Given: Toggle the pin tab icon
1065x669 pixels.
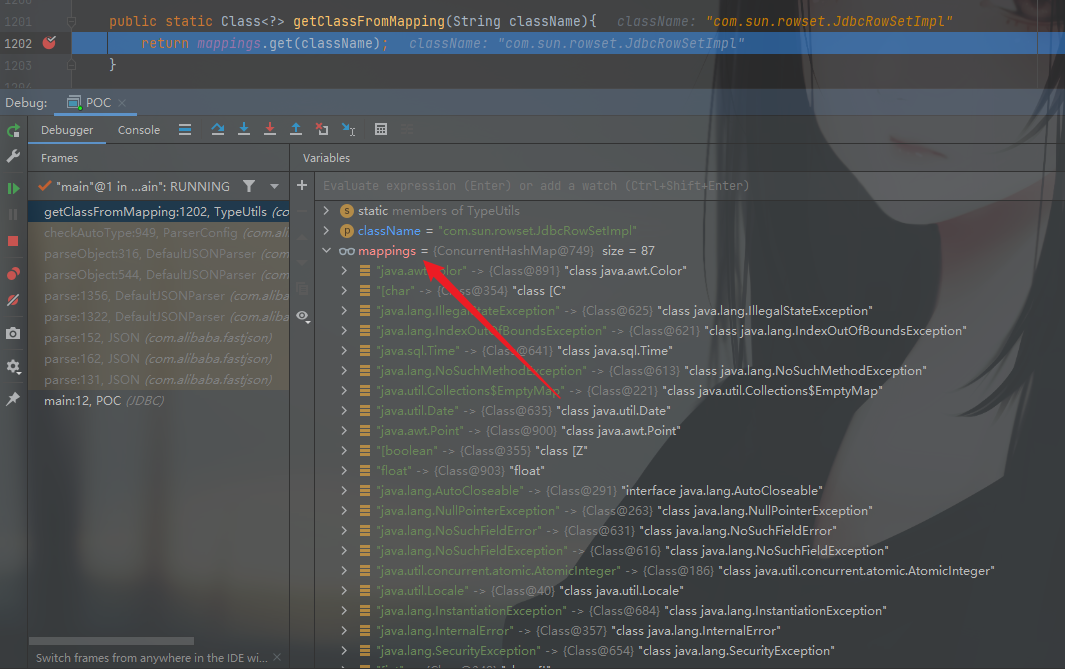Looking at the screenshot, I should tap(13, 399).
